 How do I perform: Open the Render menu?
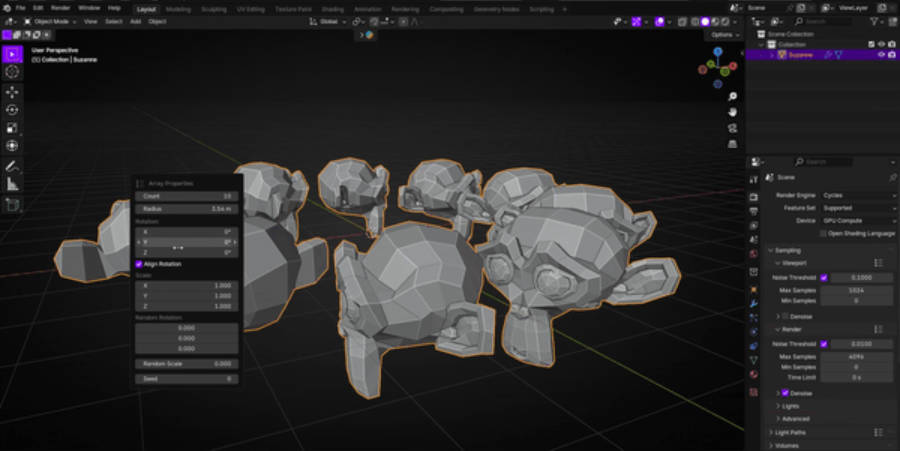click(61, 8)
